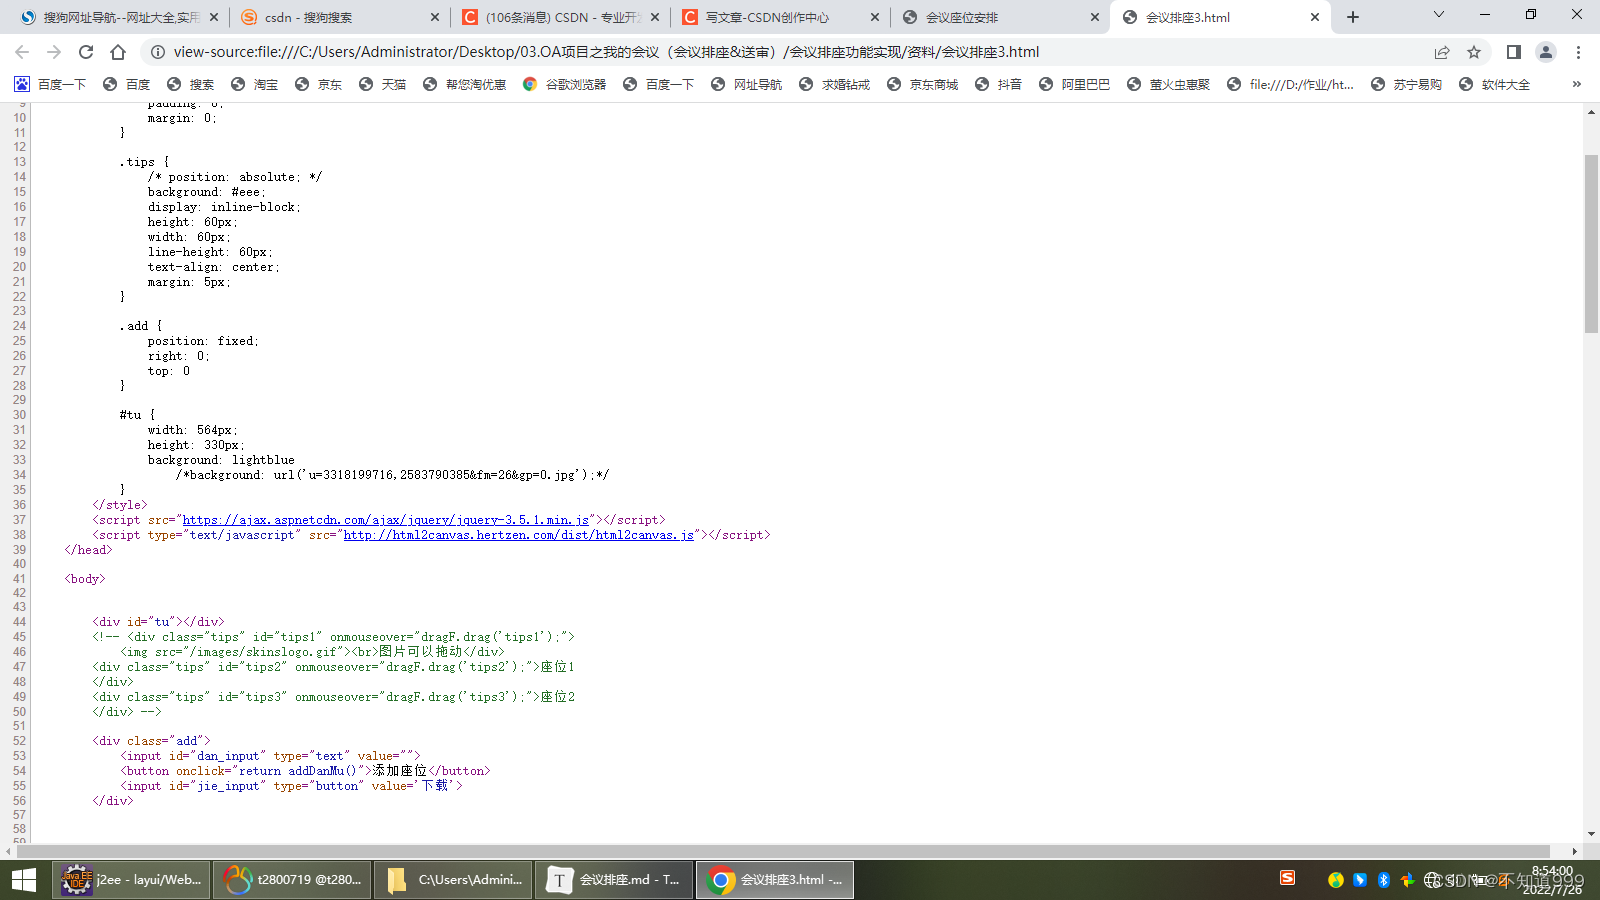Open the Chrome profile menu
Screen dimensions: 1600x900
pyautogui.click(x=1546, y=52)
